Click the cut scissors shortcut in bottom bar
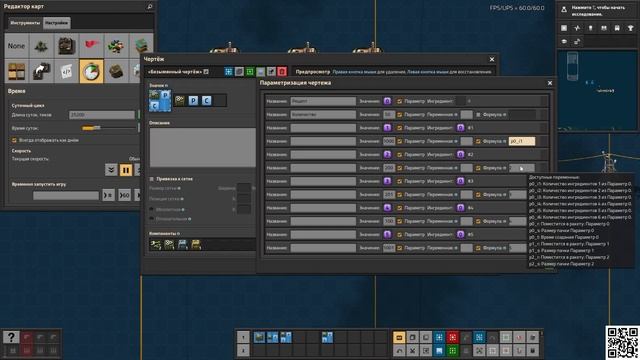 413,351
